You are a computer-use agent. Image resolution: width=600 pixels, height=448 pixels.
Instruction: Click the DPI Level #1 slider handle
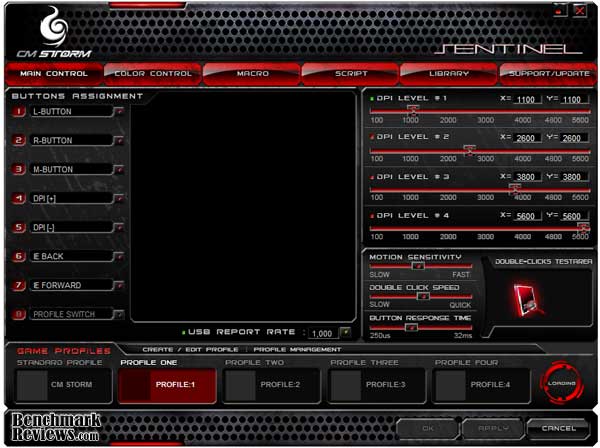413,110
